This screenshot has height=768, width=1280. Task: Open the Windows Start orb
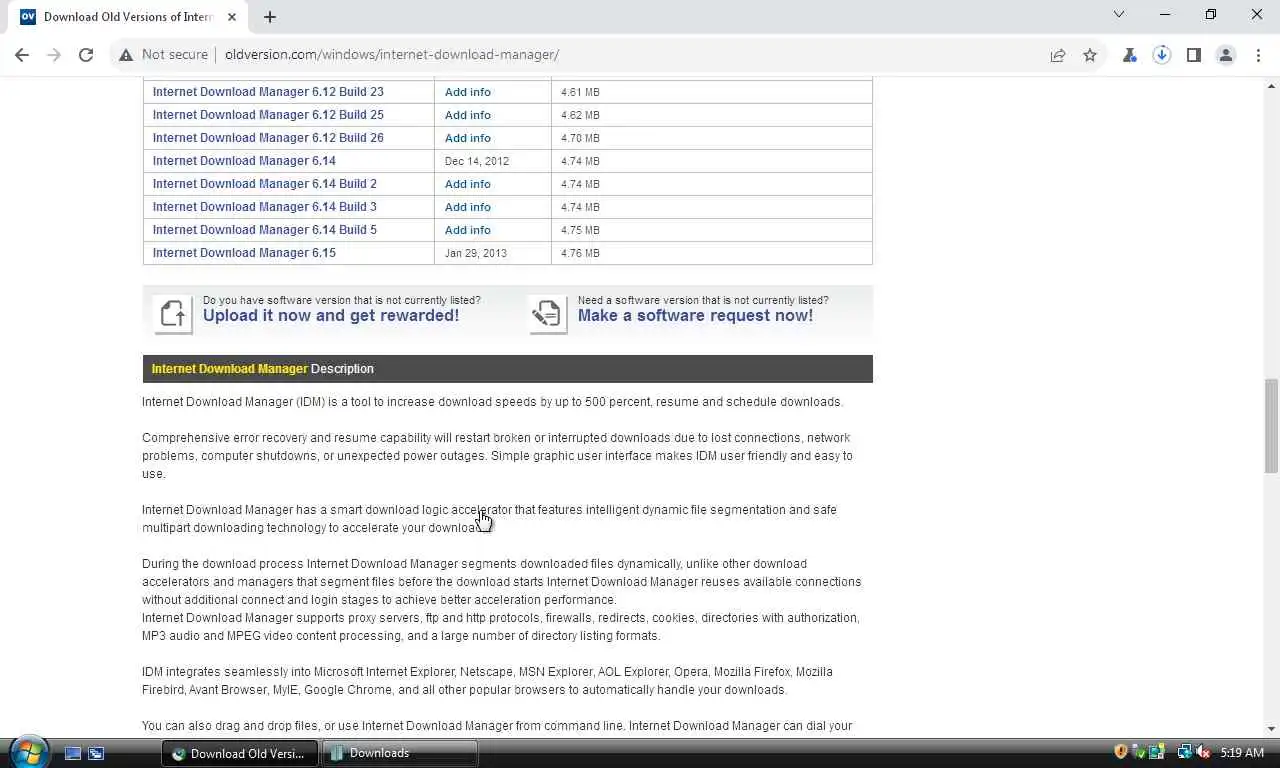[29, 752]
